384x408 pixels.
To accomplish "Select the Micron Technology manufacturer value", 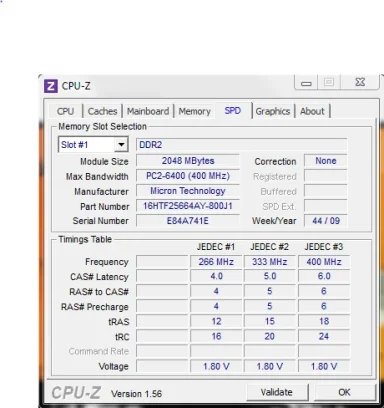I will pyautogui.click(x=188, y=191).
